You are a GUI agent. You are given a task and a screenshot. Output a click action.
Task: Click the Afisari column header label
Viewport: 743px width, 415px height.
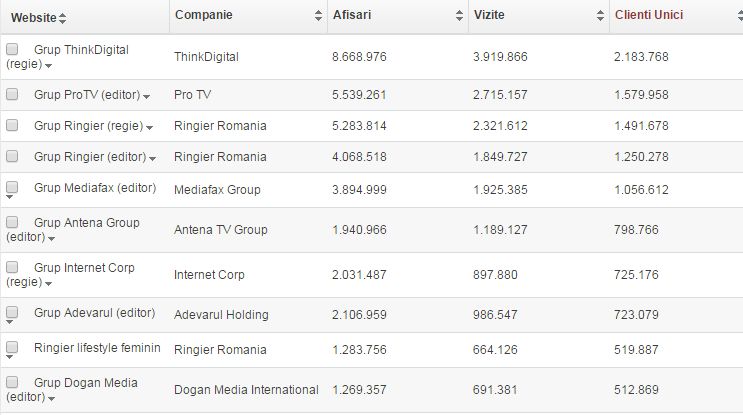click(352, 15)
